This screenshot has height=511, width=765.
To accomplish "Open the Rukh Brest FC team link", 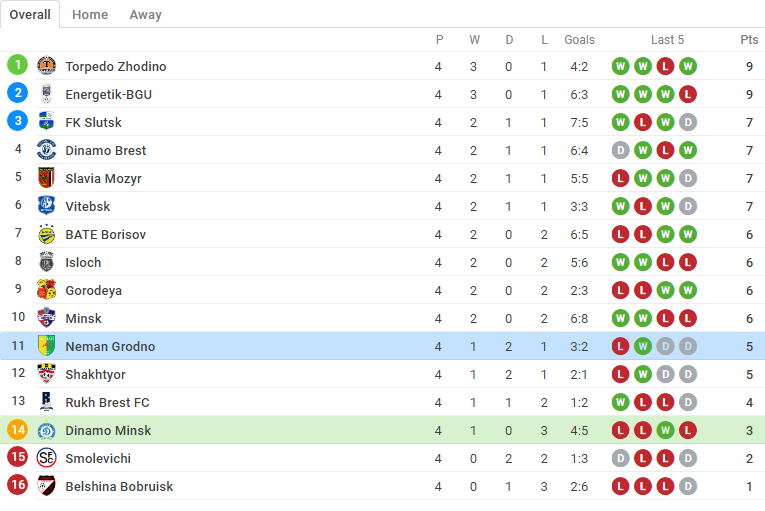I will point(107,402).
